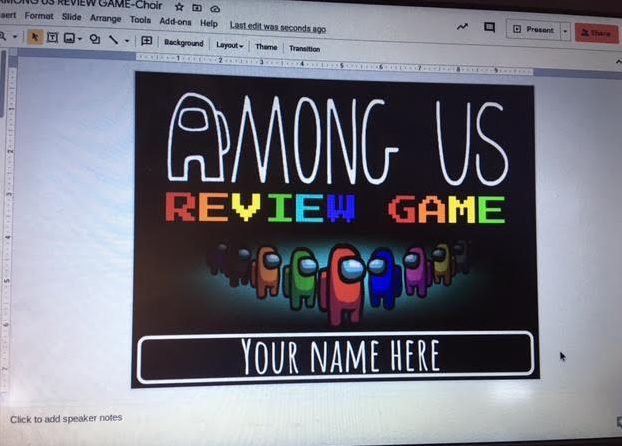The image size is (622, 446).
Task: Open the move to folder icon
Action: tap(197, 8)
